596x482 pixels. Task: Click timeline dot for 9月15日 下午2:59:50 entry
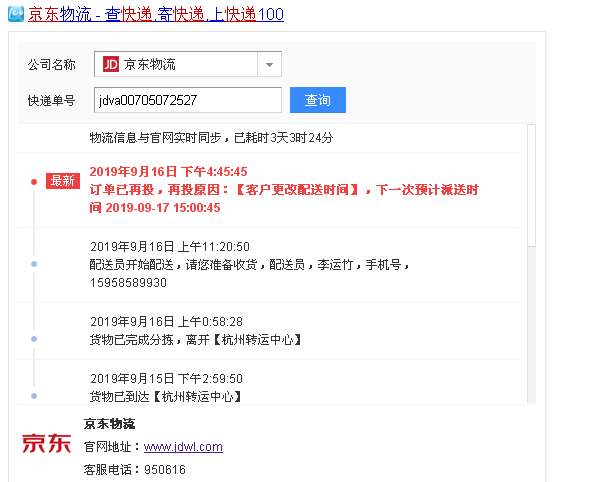[34, 396]
